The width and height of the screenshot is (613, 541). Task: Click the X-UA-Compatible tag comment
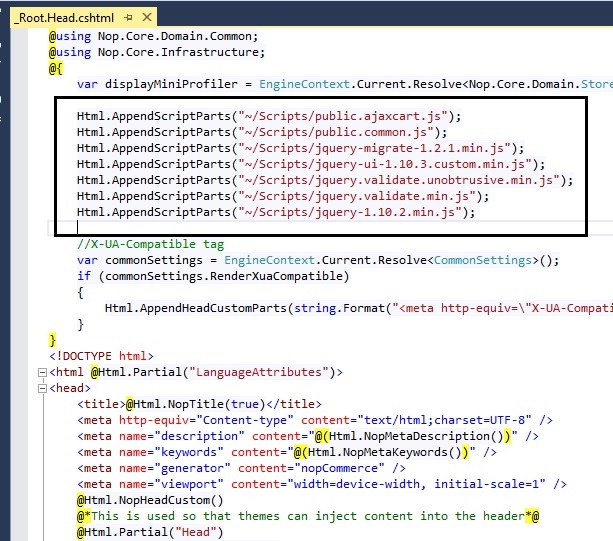tap(151, 244)
